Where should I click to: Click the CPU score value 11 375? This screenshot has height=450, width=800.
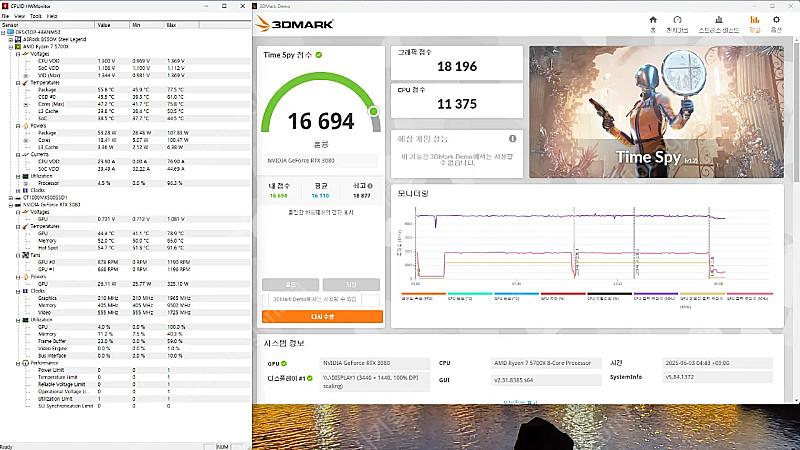pyautogui.click(x=457, y=104)
